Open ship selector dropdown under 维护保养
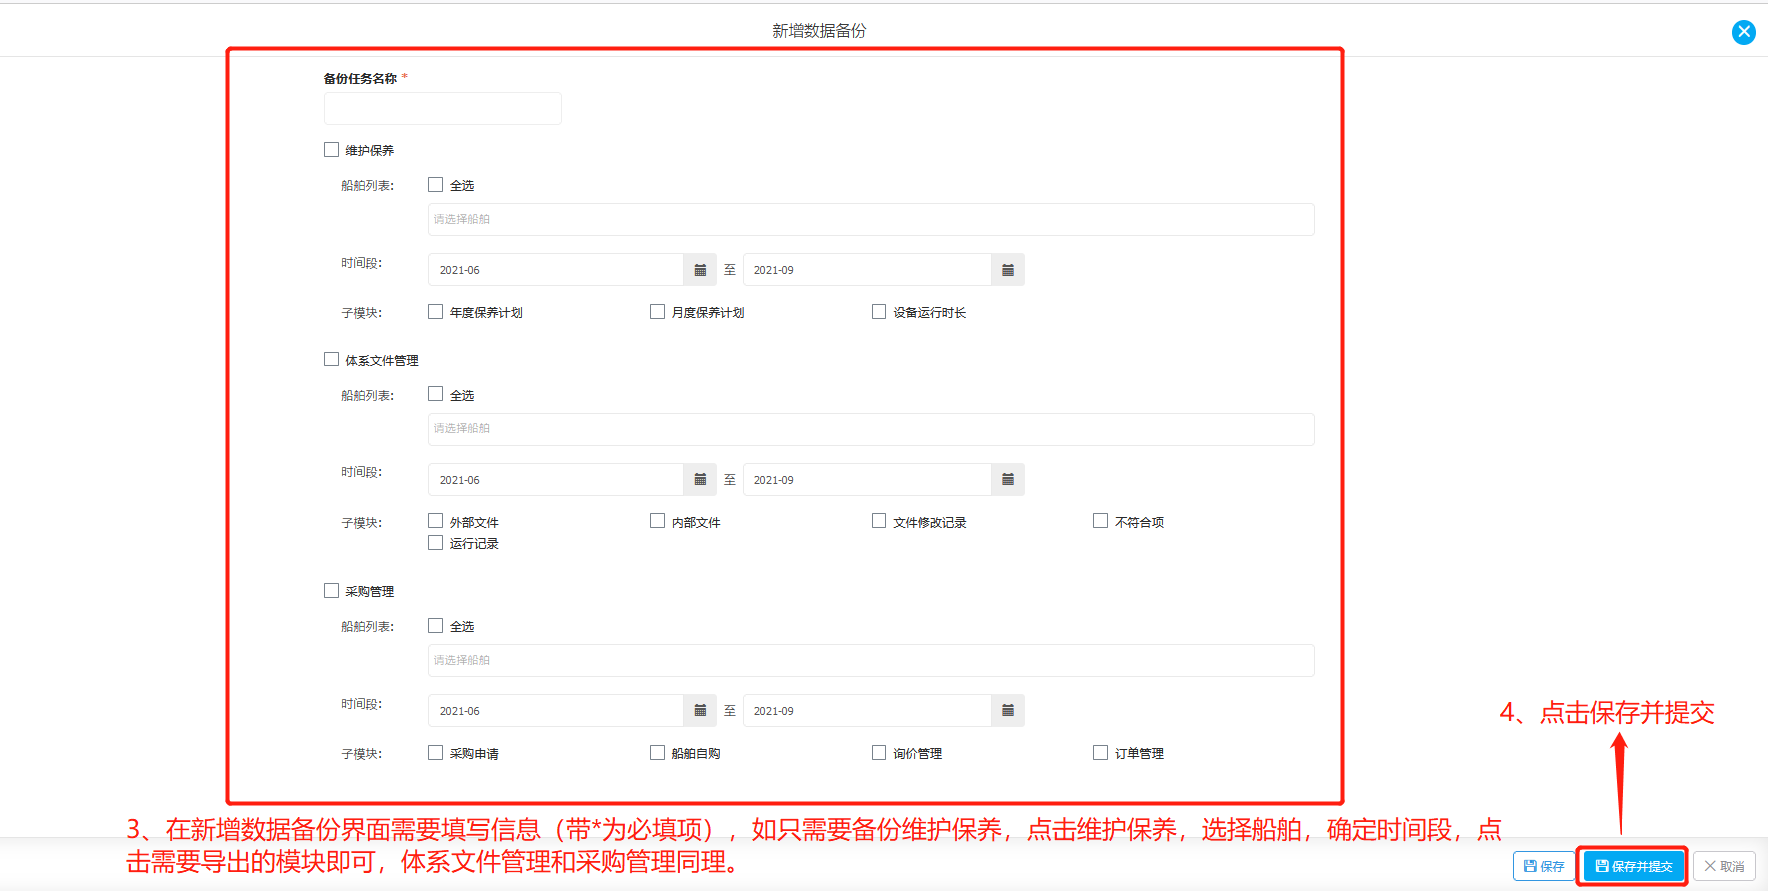 tap(871, 219)
